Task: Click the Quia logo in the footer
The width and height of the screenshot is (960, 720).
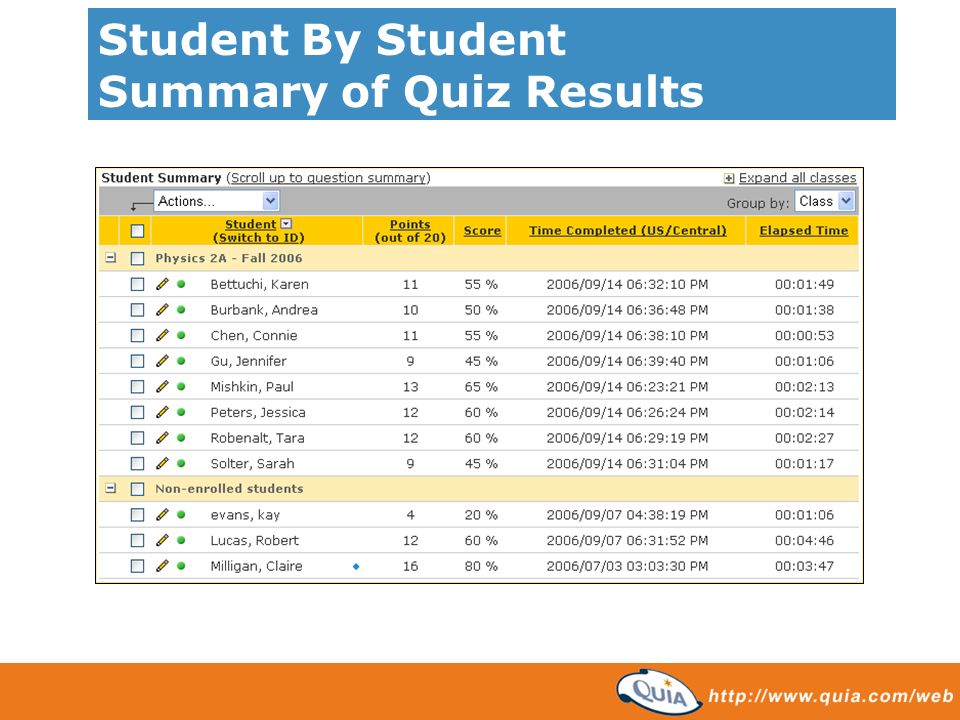Action: point(659,692)
